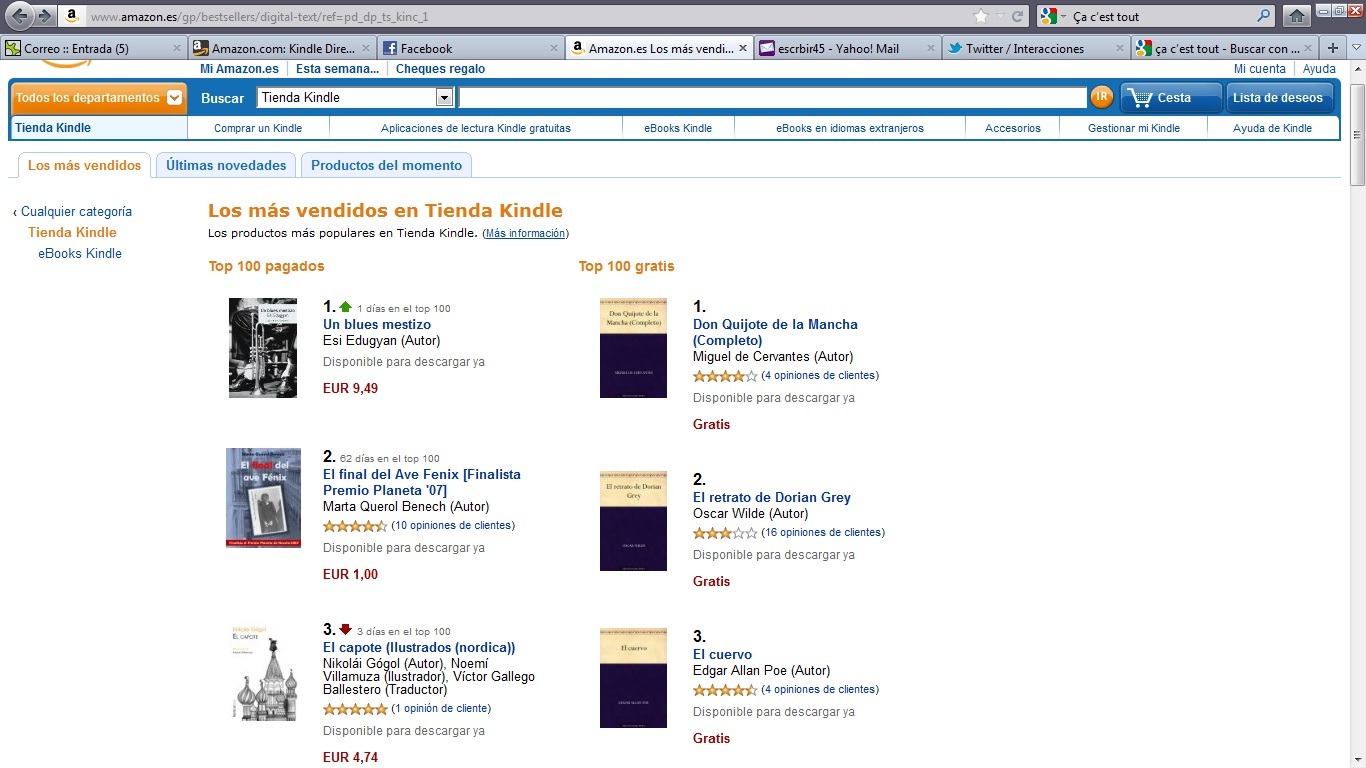Close the Twitter Interacciones tab
The width and height of the screenshot is (1366, 768).
[1120, 48]
